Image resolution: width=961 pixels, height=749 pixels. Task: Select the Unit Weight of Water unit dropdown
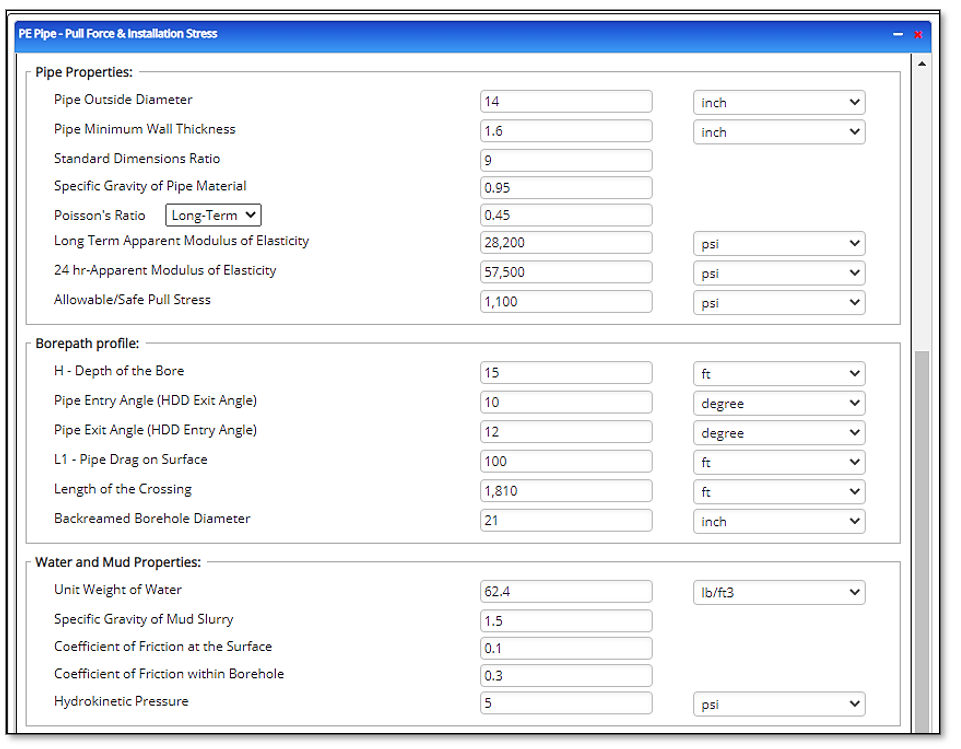click(779, 592)
